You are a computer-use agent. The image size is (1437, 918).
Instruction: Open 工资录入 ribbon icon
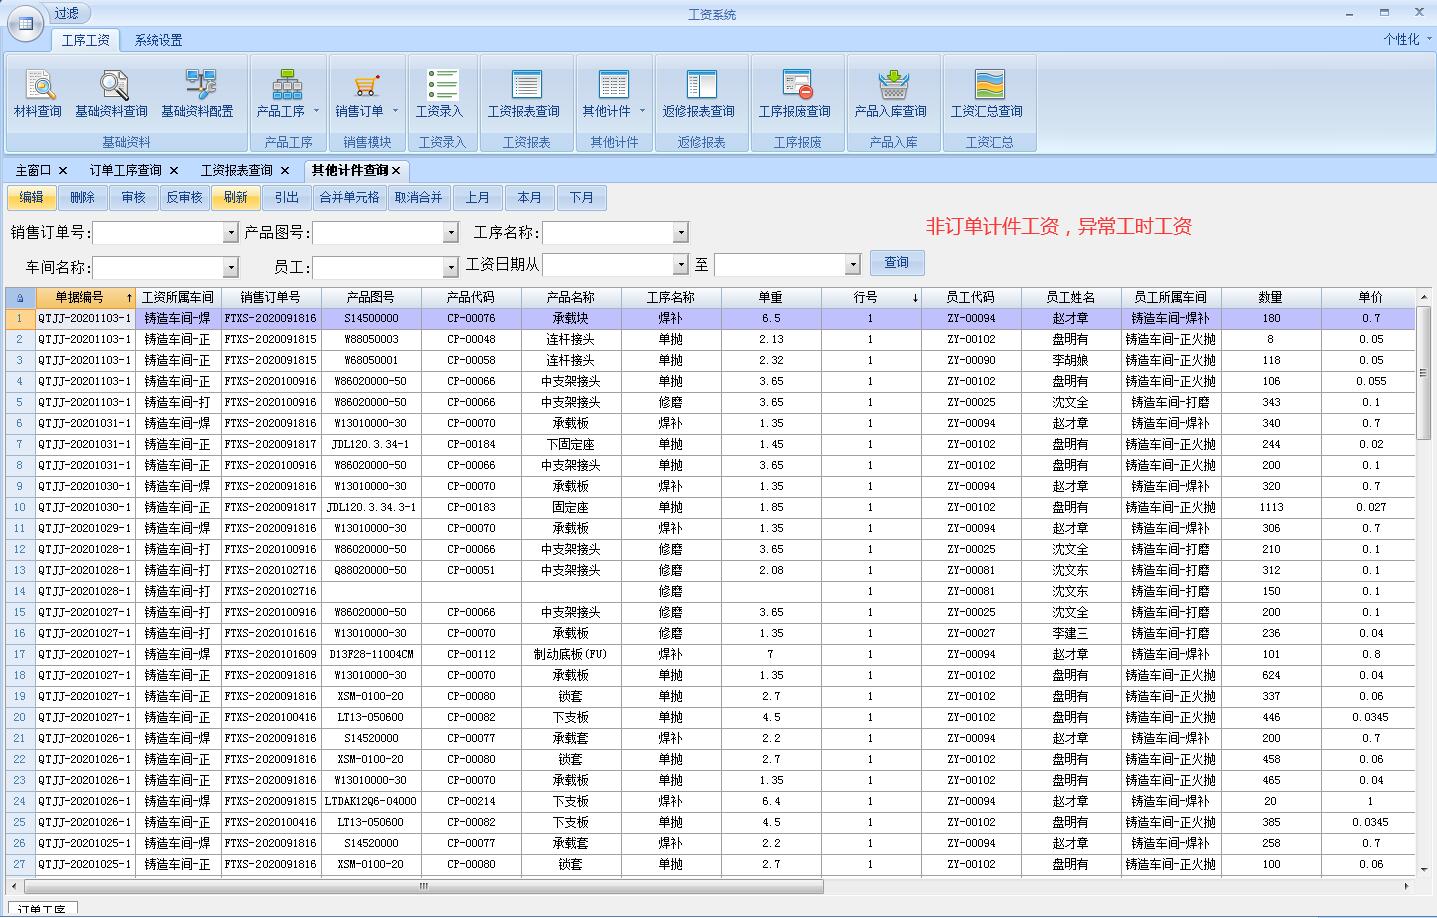coord(440,94)
